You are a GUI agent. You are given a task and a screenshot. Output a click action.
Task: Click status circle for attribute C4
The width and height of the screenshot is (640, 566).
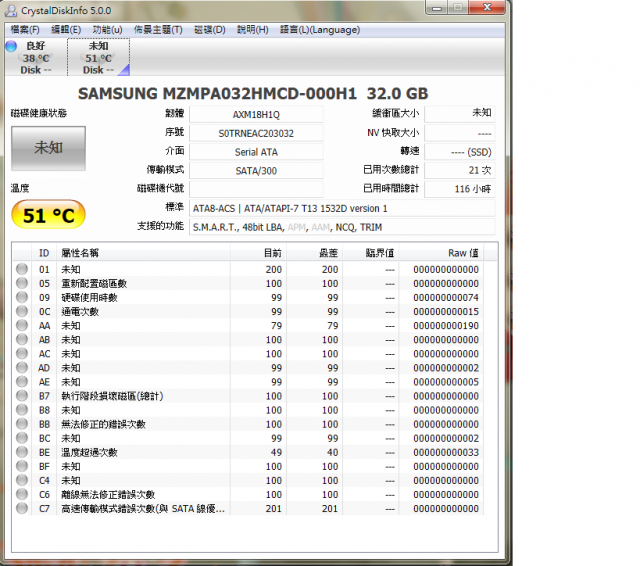pyautogui.click(x=22, y=480)
